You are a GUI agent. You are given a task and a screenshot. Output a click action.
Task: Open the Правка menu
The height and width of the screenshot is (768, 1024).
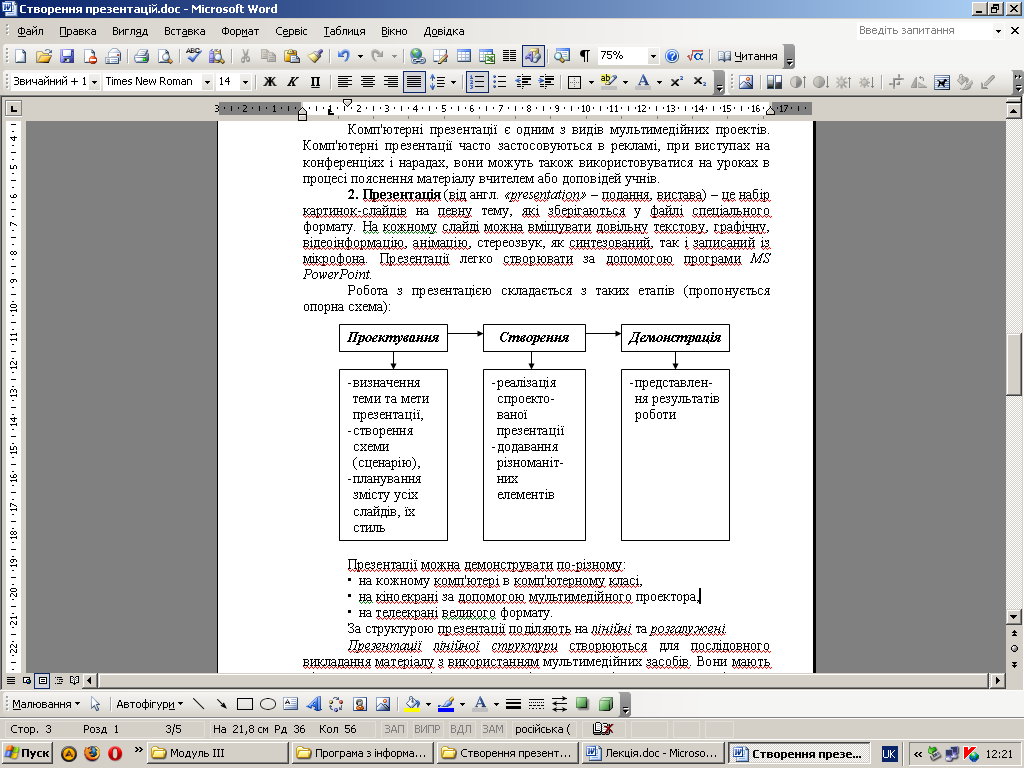pos(78,31)
